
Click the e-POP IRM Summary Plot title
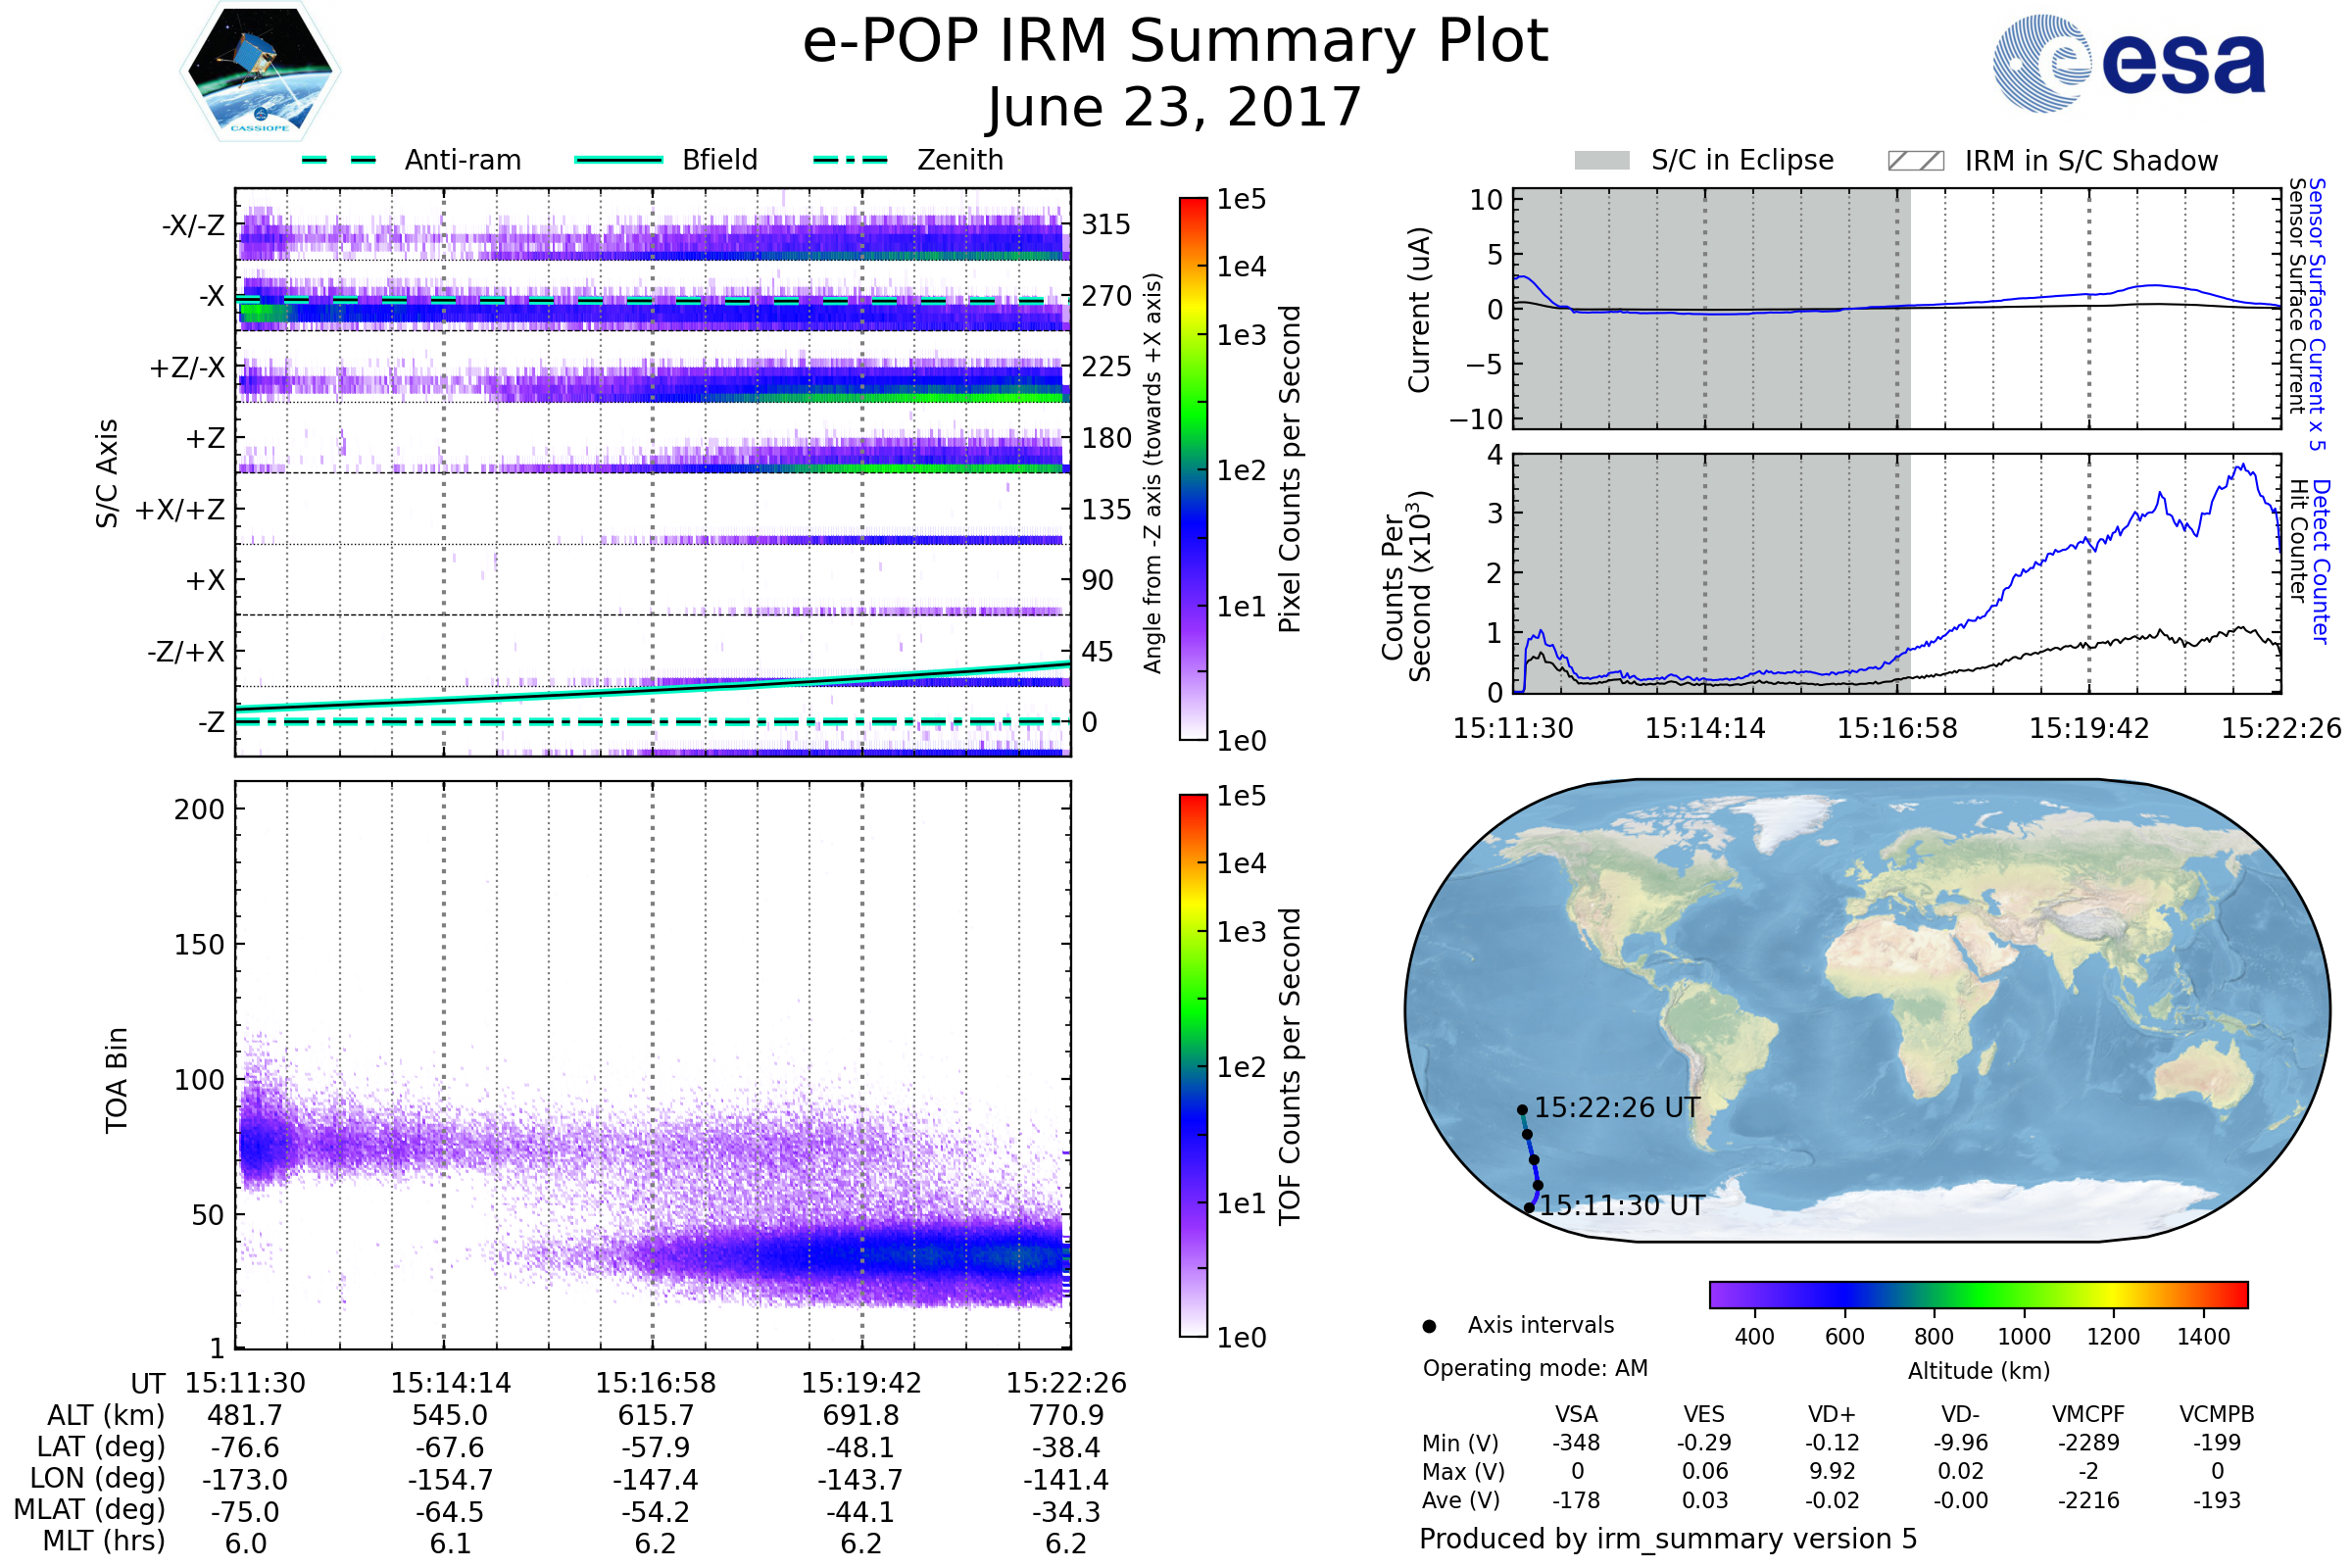click(1175, 42)
